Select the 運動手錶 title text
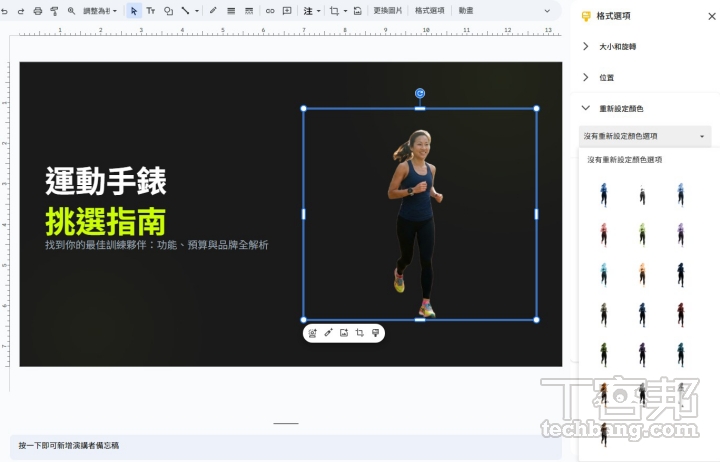Viewport: 720px width, 462px height. tap(106, 181)
